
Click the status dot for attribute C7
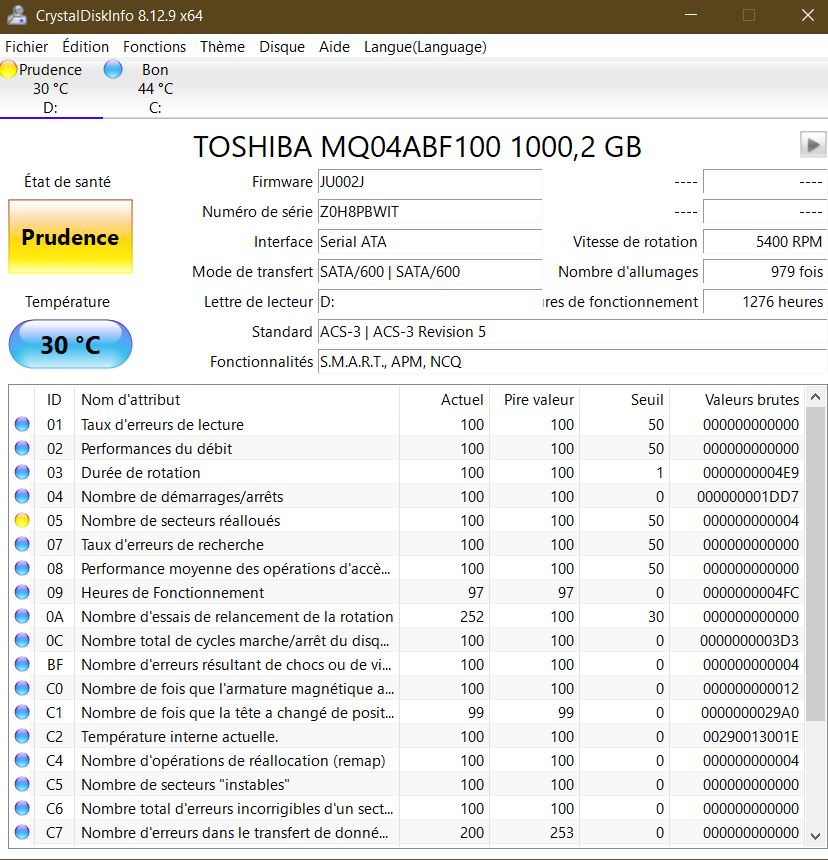[22, 832]
